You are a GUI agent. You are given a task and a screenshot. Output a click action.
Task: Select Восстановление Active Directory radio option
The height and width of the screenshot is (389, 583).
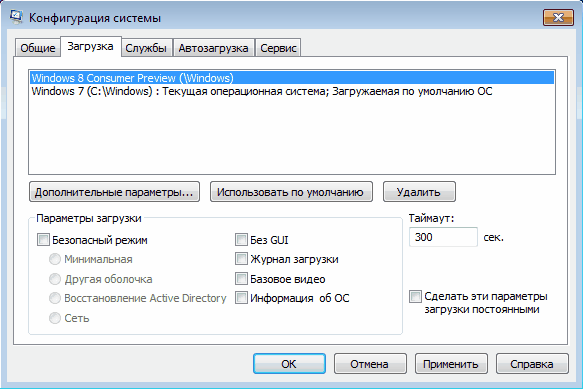coord(55,298)
